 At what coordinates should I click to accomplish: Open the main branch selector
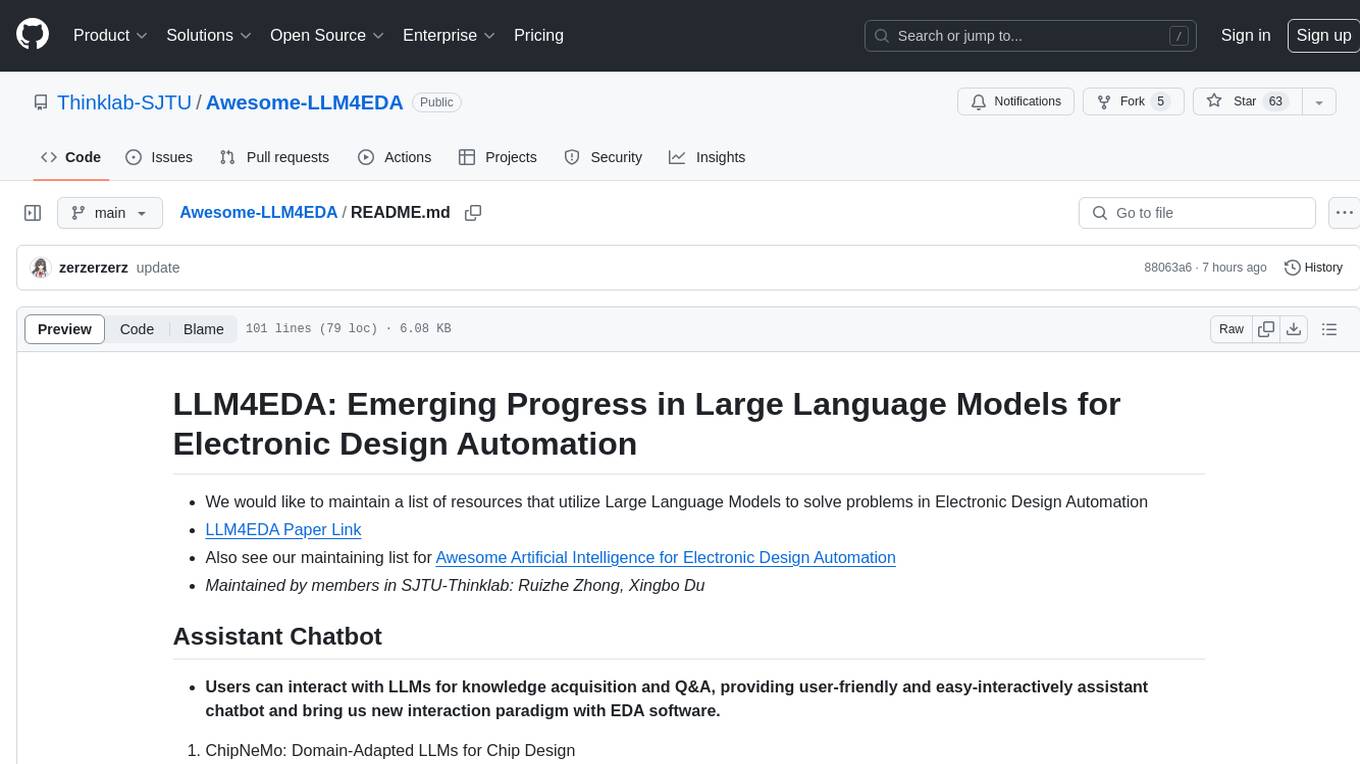(x=109, y=213)
